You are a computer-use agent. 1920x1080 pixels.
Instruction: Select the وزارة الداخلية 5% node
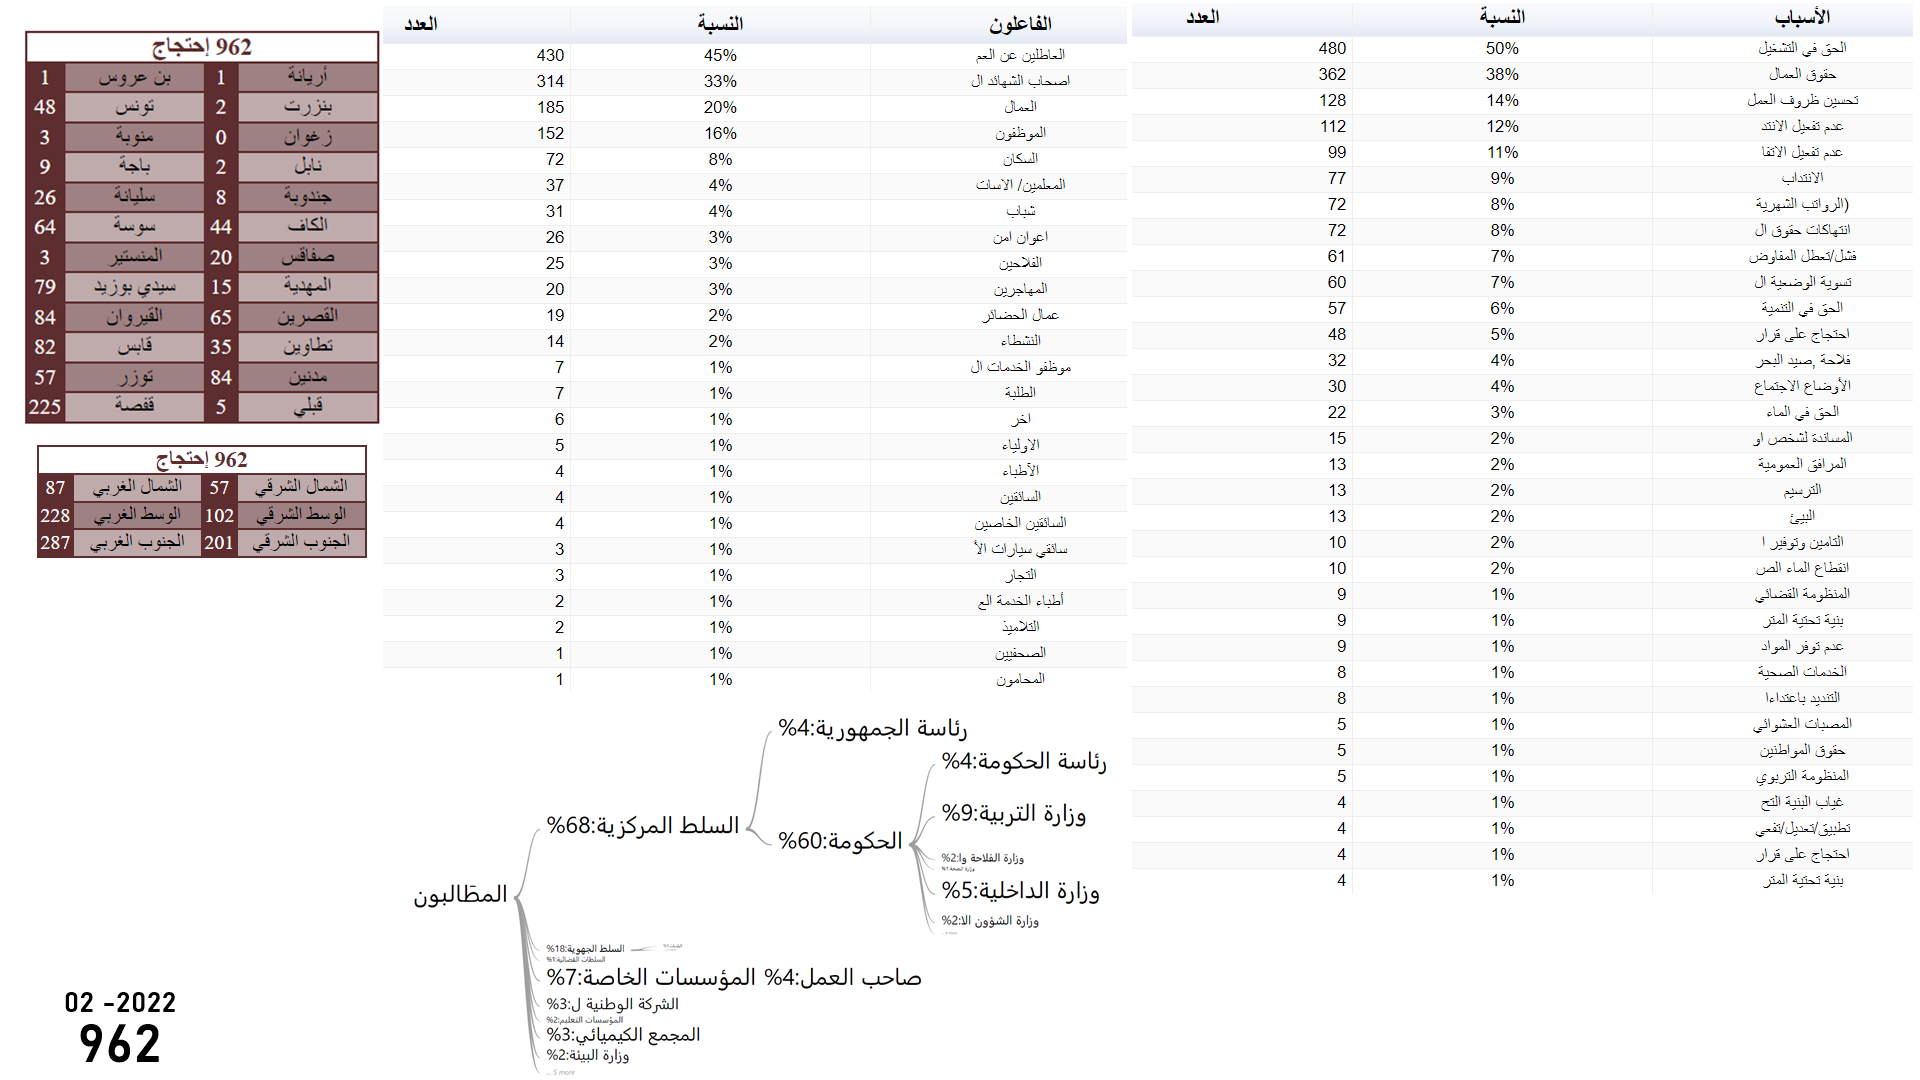(1020, 891)
